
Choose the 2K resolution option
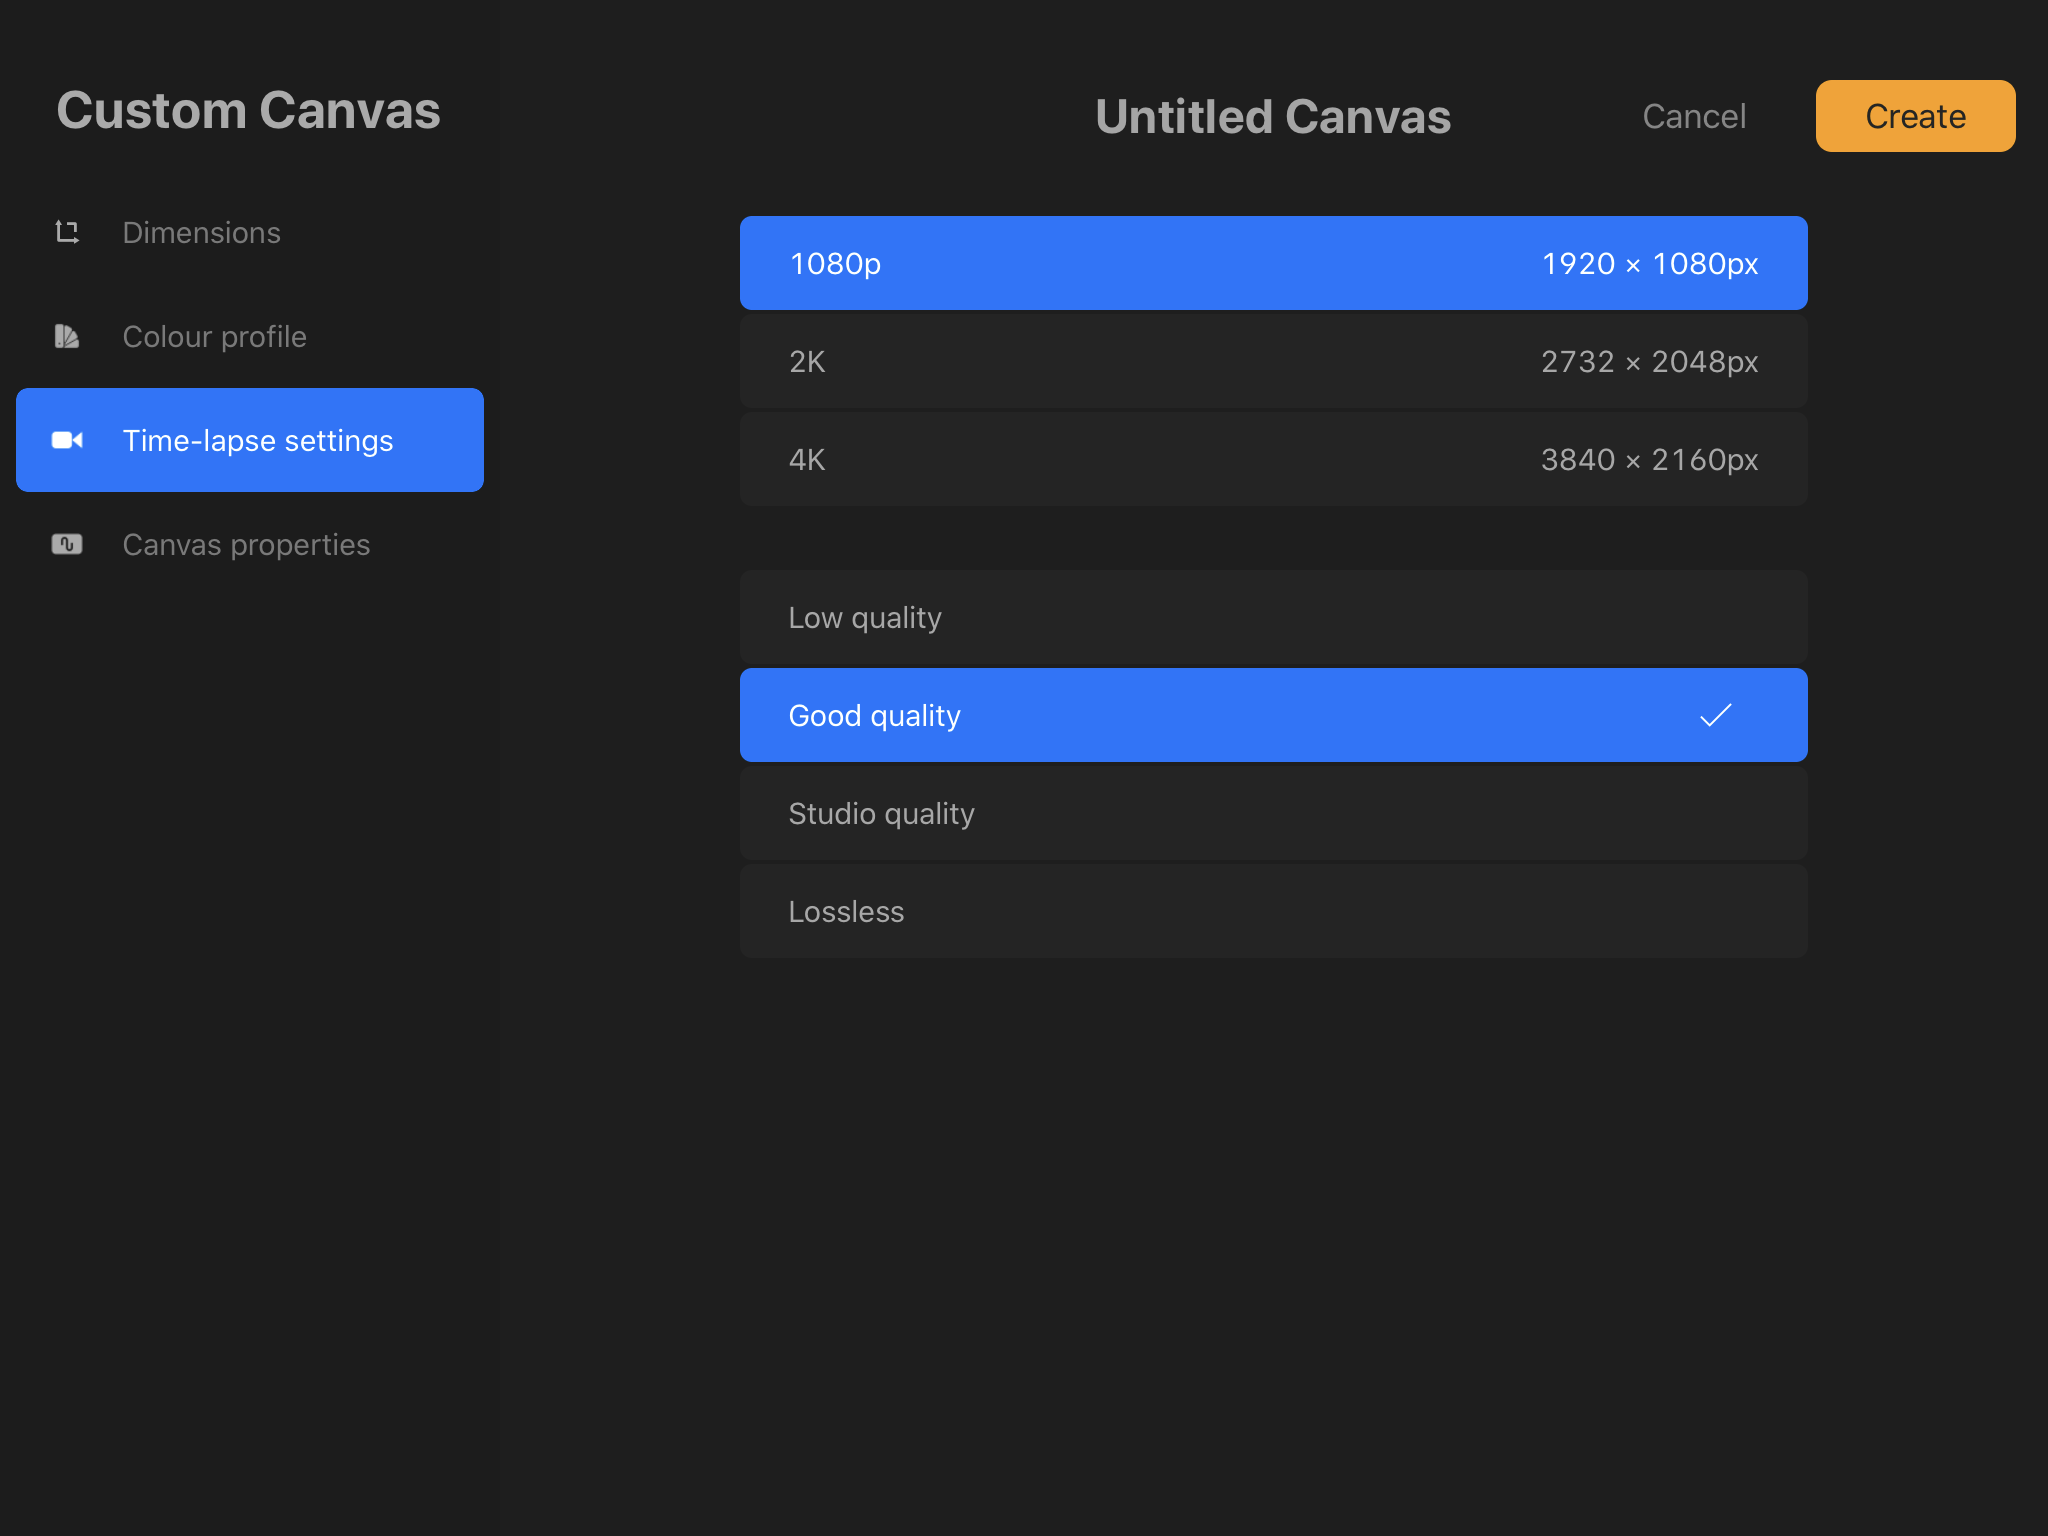(1273, 361)
